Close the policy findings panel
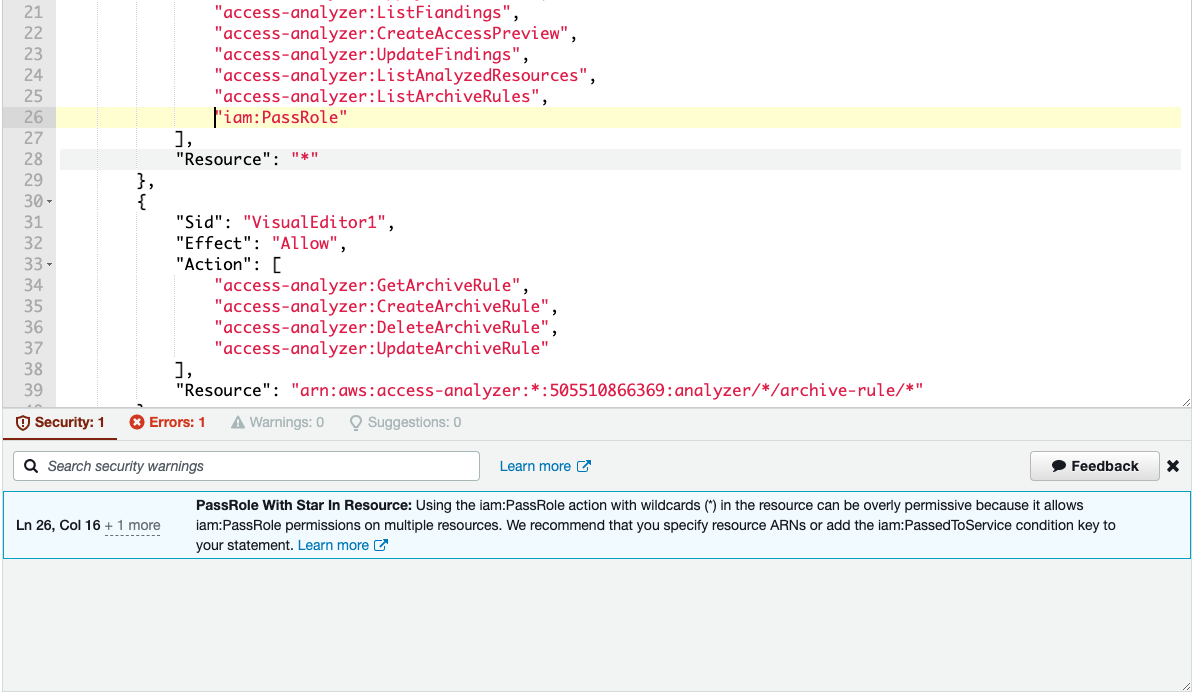 (x=1173, y=466)
